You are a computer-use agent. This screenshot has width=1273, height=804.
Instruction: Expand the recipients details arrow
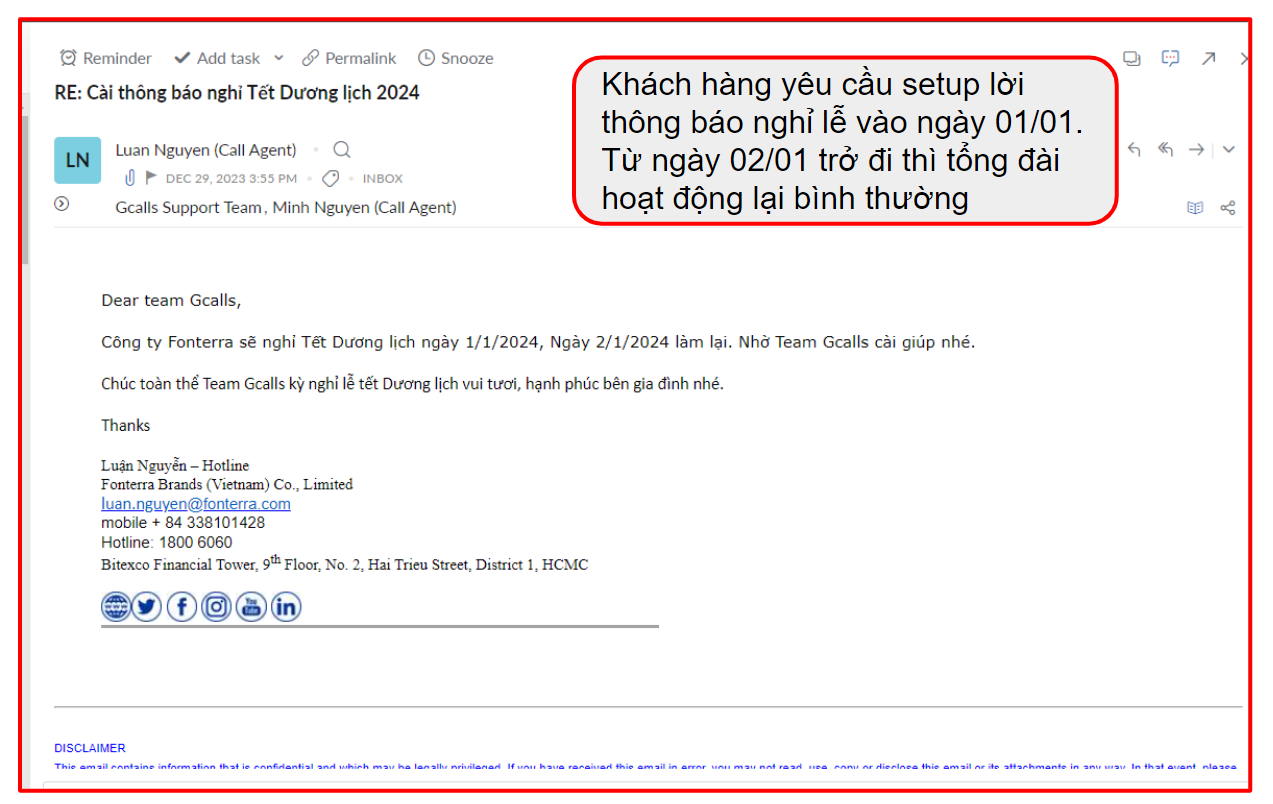pos(62,204)
